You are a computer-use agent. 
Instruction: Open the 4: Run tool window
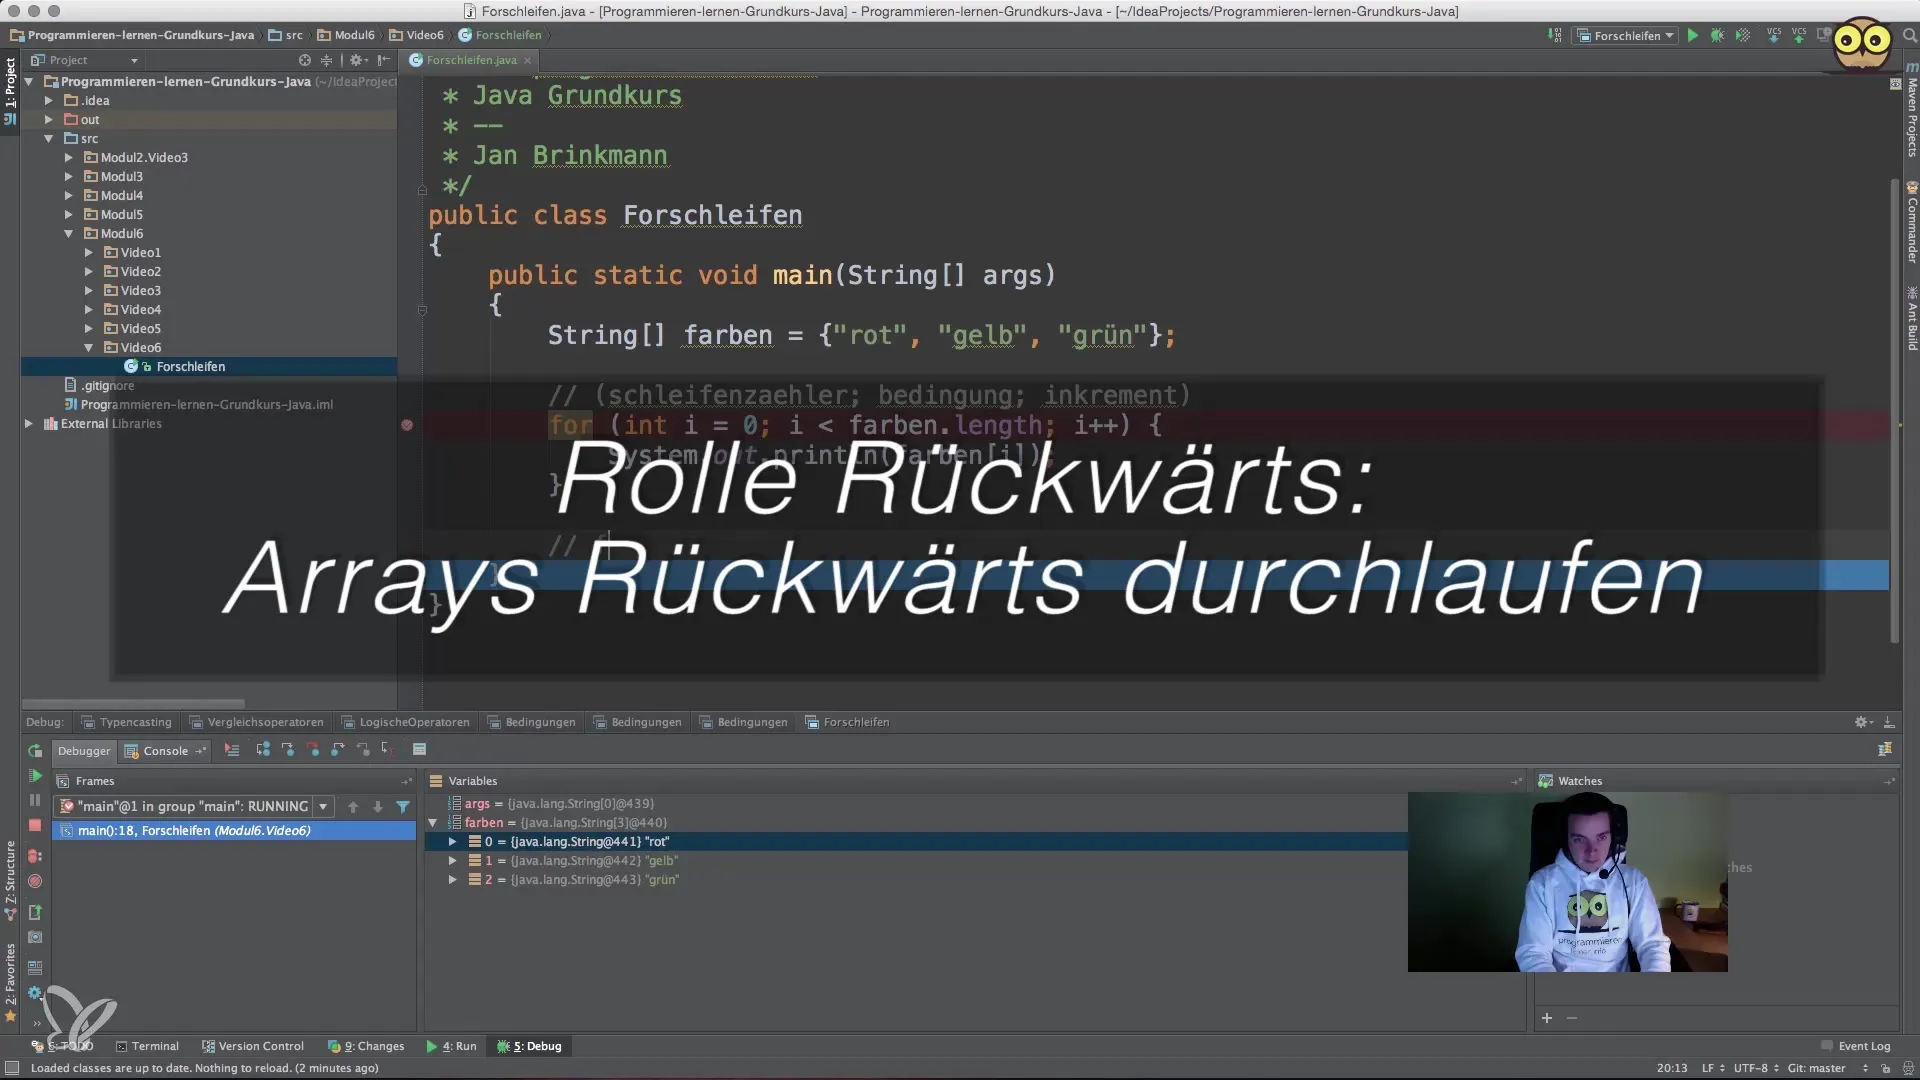coord(451,1046)
